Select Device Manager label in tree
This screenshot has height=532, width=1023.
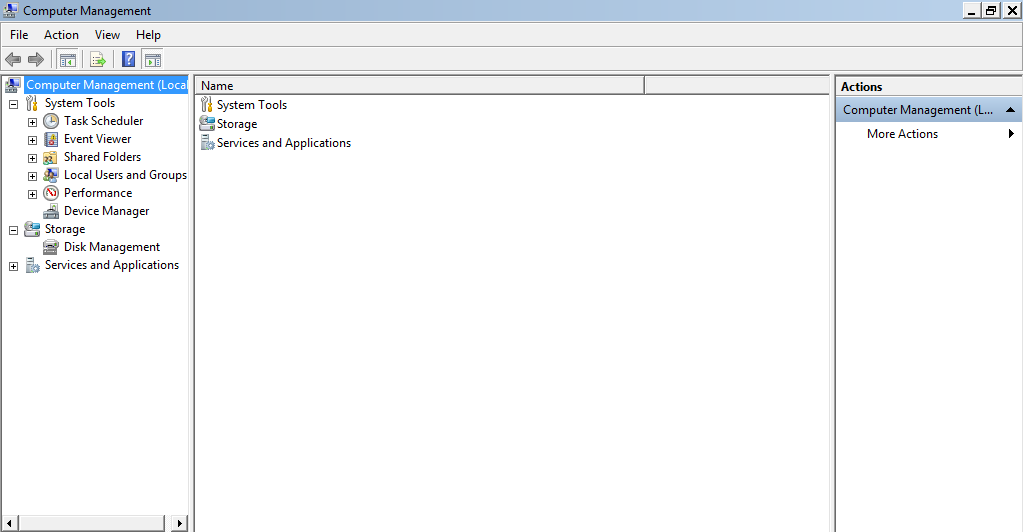(x=106, y=211)
